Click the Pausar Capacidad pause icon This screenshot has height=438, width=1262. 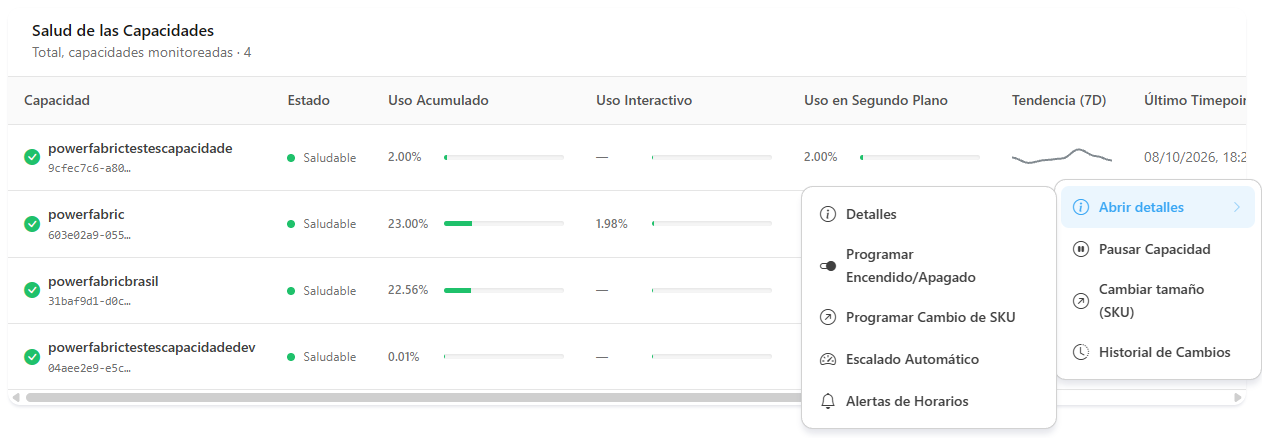[x=1080, y=249]
